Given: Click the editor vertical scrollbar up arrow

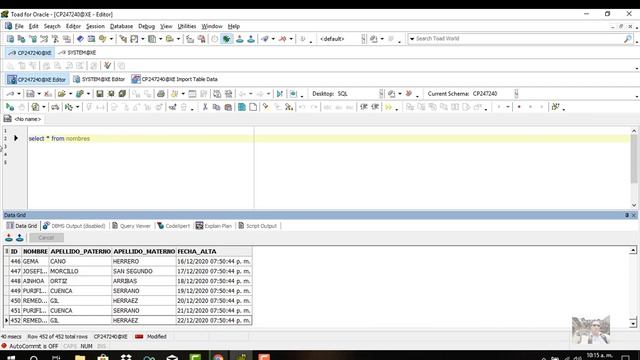Looking at the screenshot, I should click(x=634, y=131).
